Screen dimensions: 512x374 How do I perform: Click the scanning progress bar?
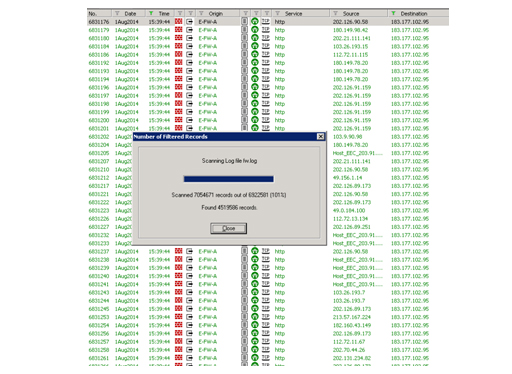click(x=229, y=179)
